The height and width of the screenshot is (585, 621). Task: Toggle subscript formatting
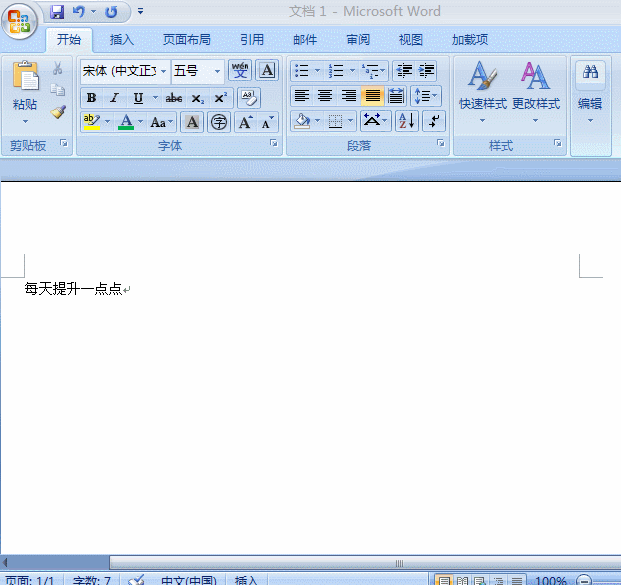point(197,98)
